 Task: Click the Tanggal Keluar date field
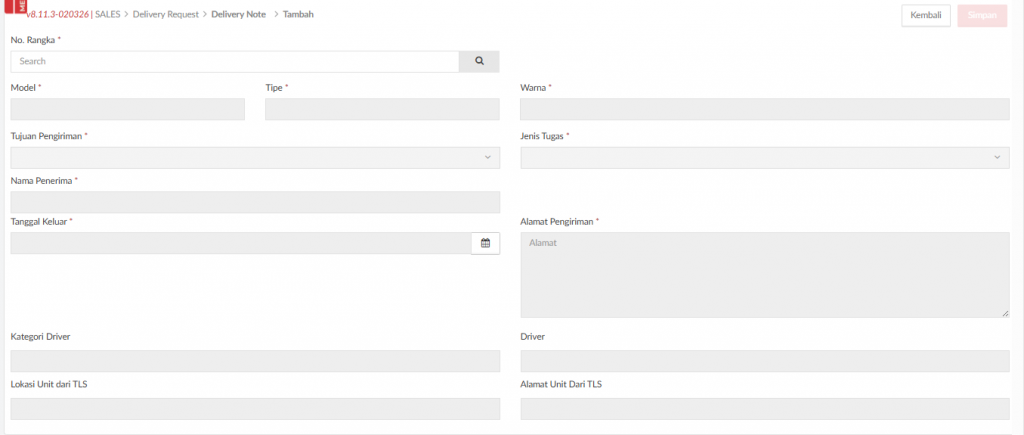(x=240, y=243)
